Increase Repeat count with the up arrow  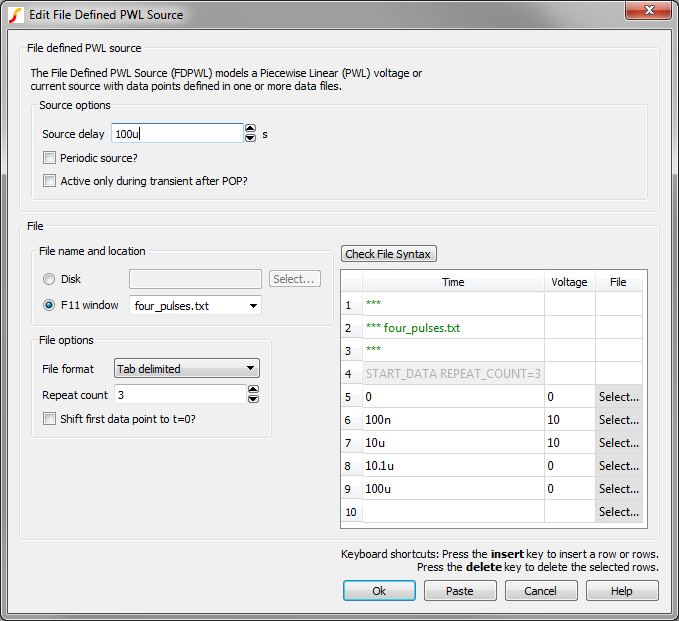(x=253, y=390)
